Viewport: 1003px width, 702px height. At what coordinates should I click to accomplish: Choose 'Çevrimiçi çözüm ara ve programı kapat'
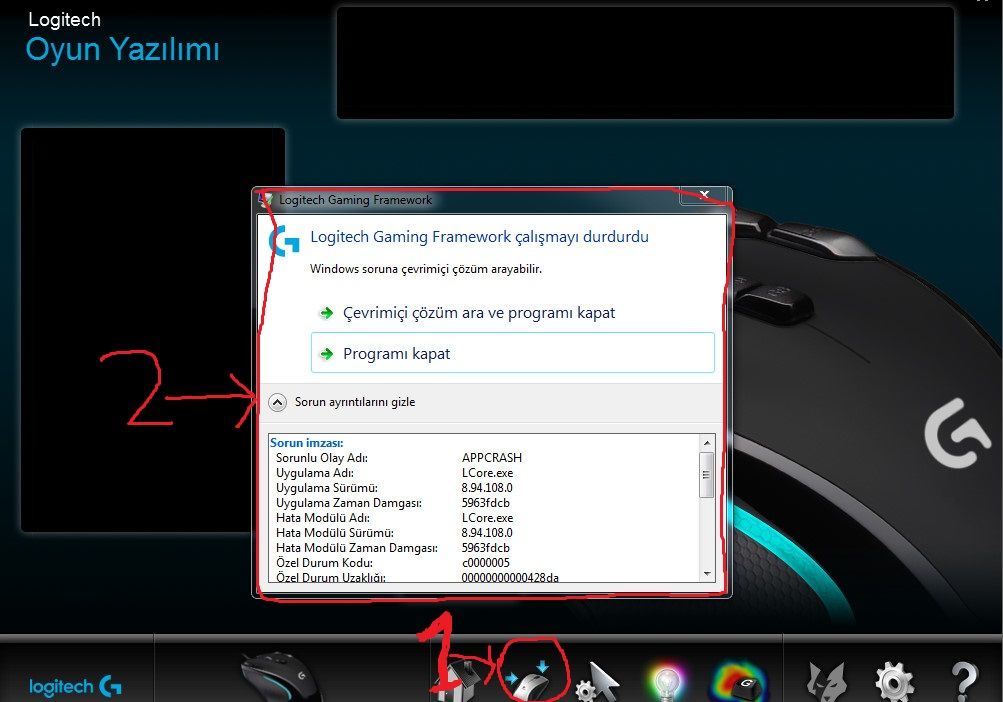pyautogui.click(x=478, y=313)
